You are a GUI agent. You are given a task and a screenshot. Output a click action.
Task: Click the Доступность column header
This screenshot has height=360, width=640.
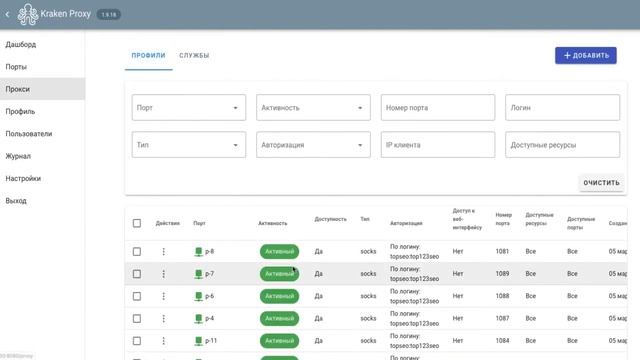click(330, 219)
